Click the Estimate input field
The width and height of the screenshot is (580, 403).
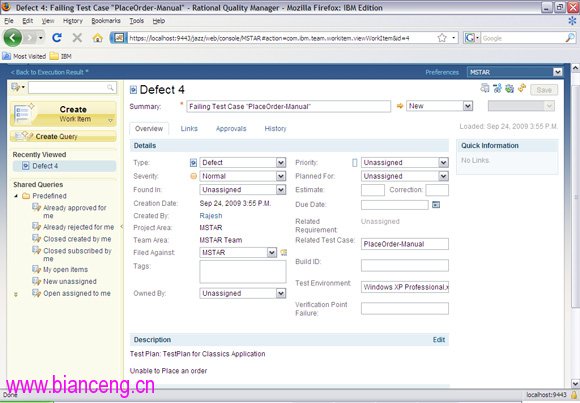[x=373, y=190]
